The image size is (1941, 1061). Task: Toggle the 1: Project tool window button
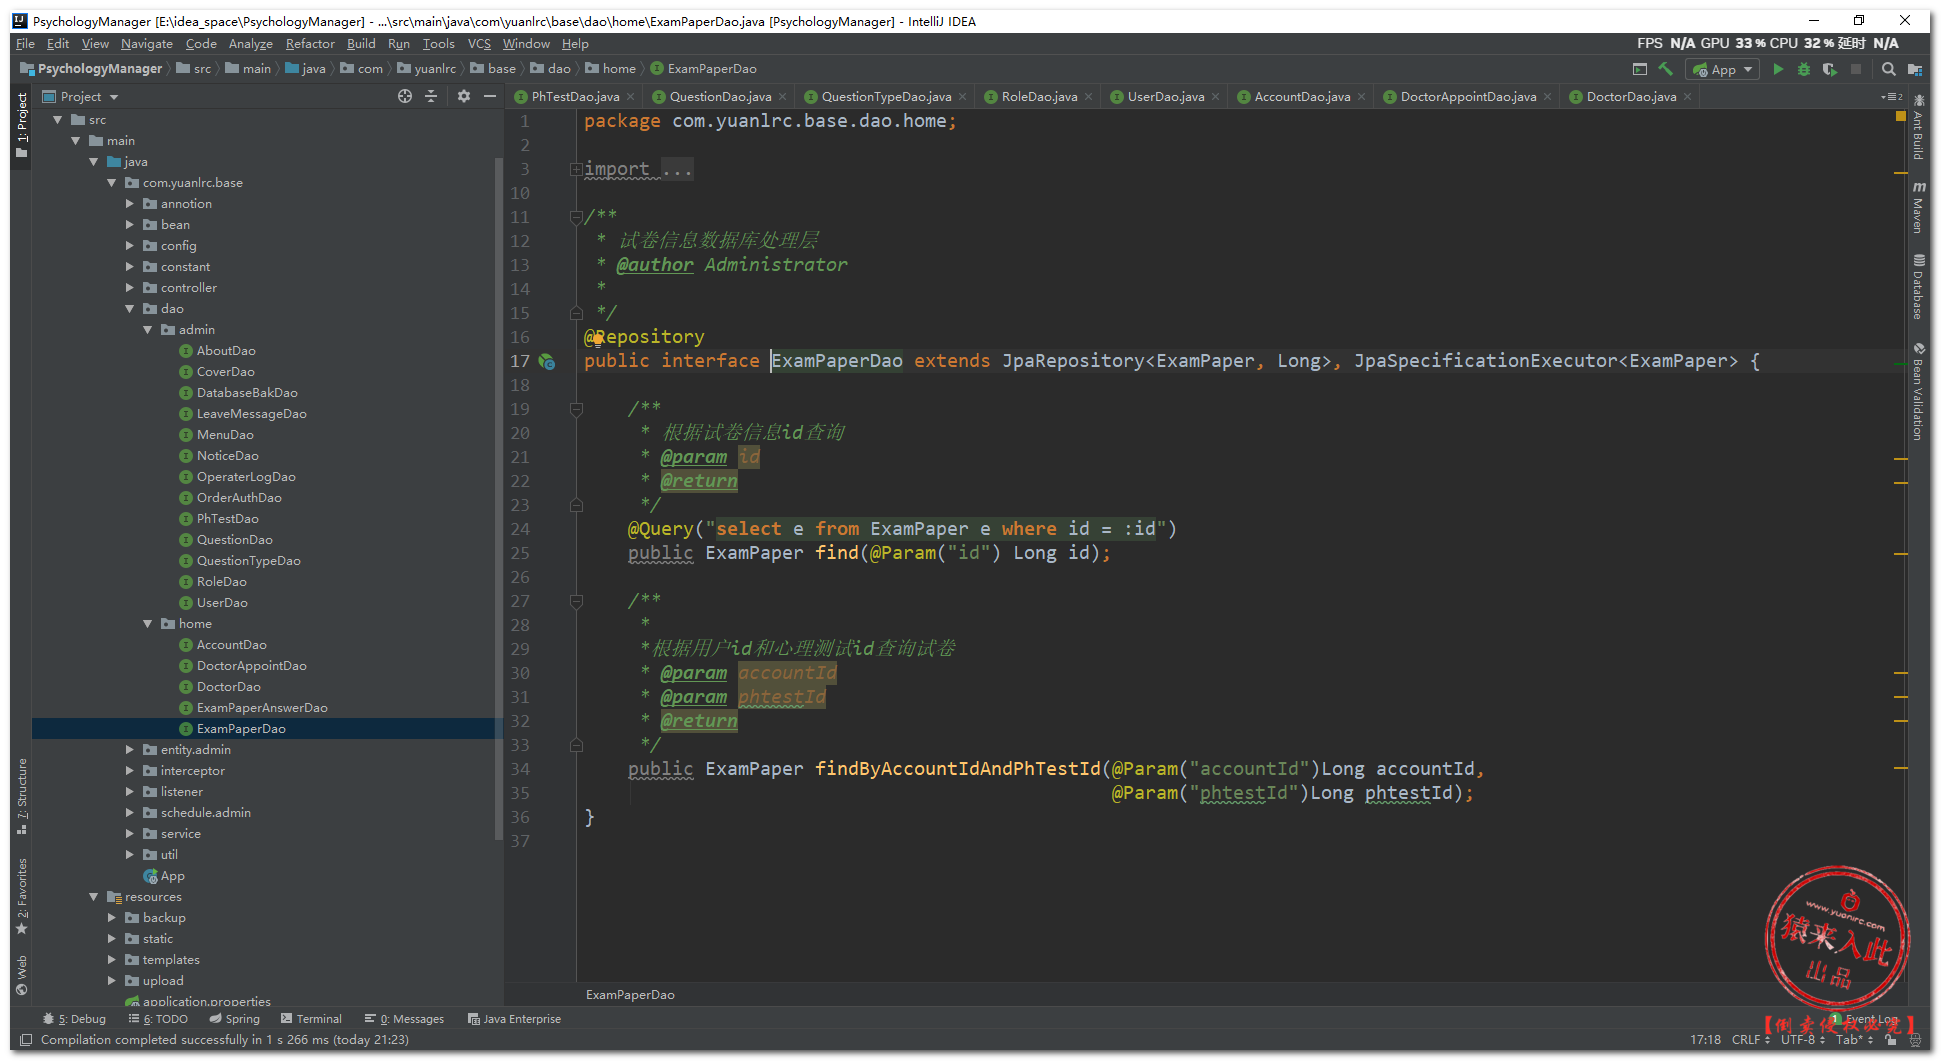pyautogui.click(x=22, y=125)
